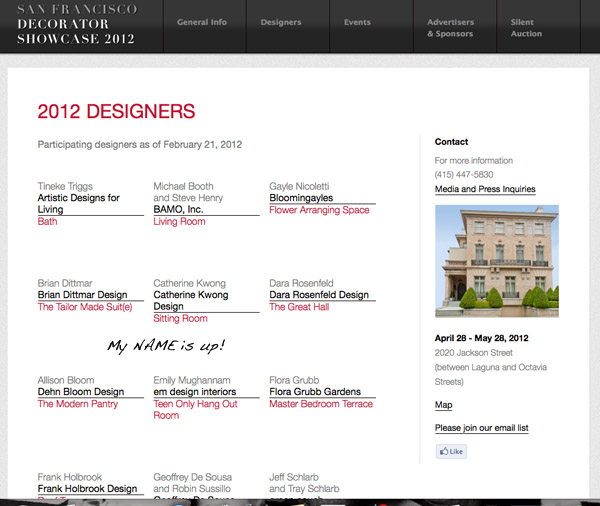Click the Emily Mughannam name

point(192,380)
